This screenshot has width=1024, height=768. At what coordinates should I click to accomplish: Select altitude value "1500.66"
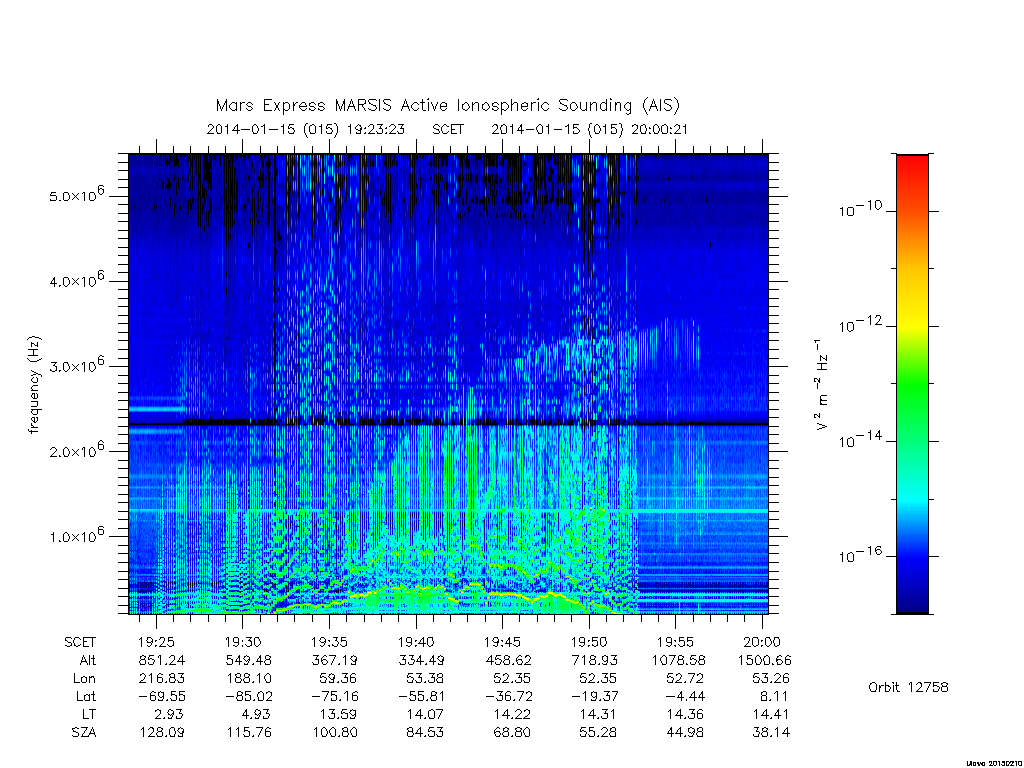point(765,660)
